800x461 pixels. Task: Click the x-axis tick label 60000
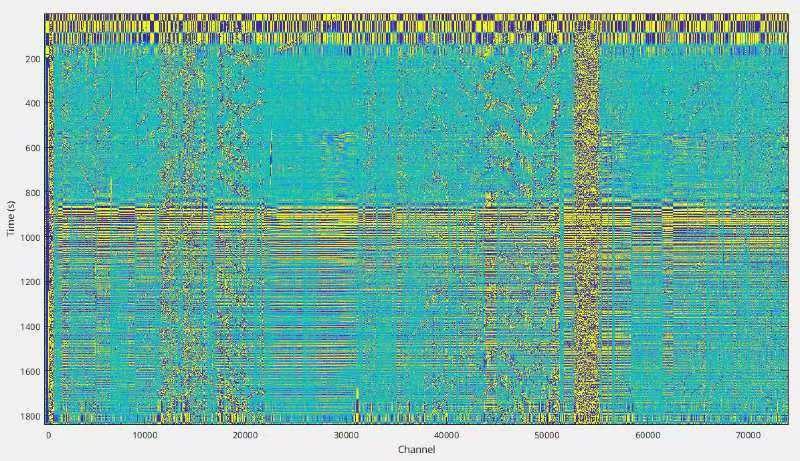(647, 435)
